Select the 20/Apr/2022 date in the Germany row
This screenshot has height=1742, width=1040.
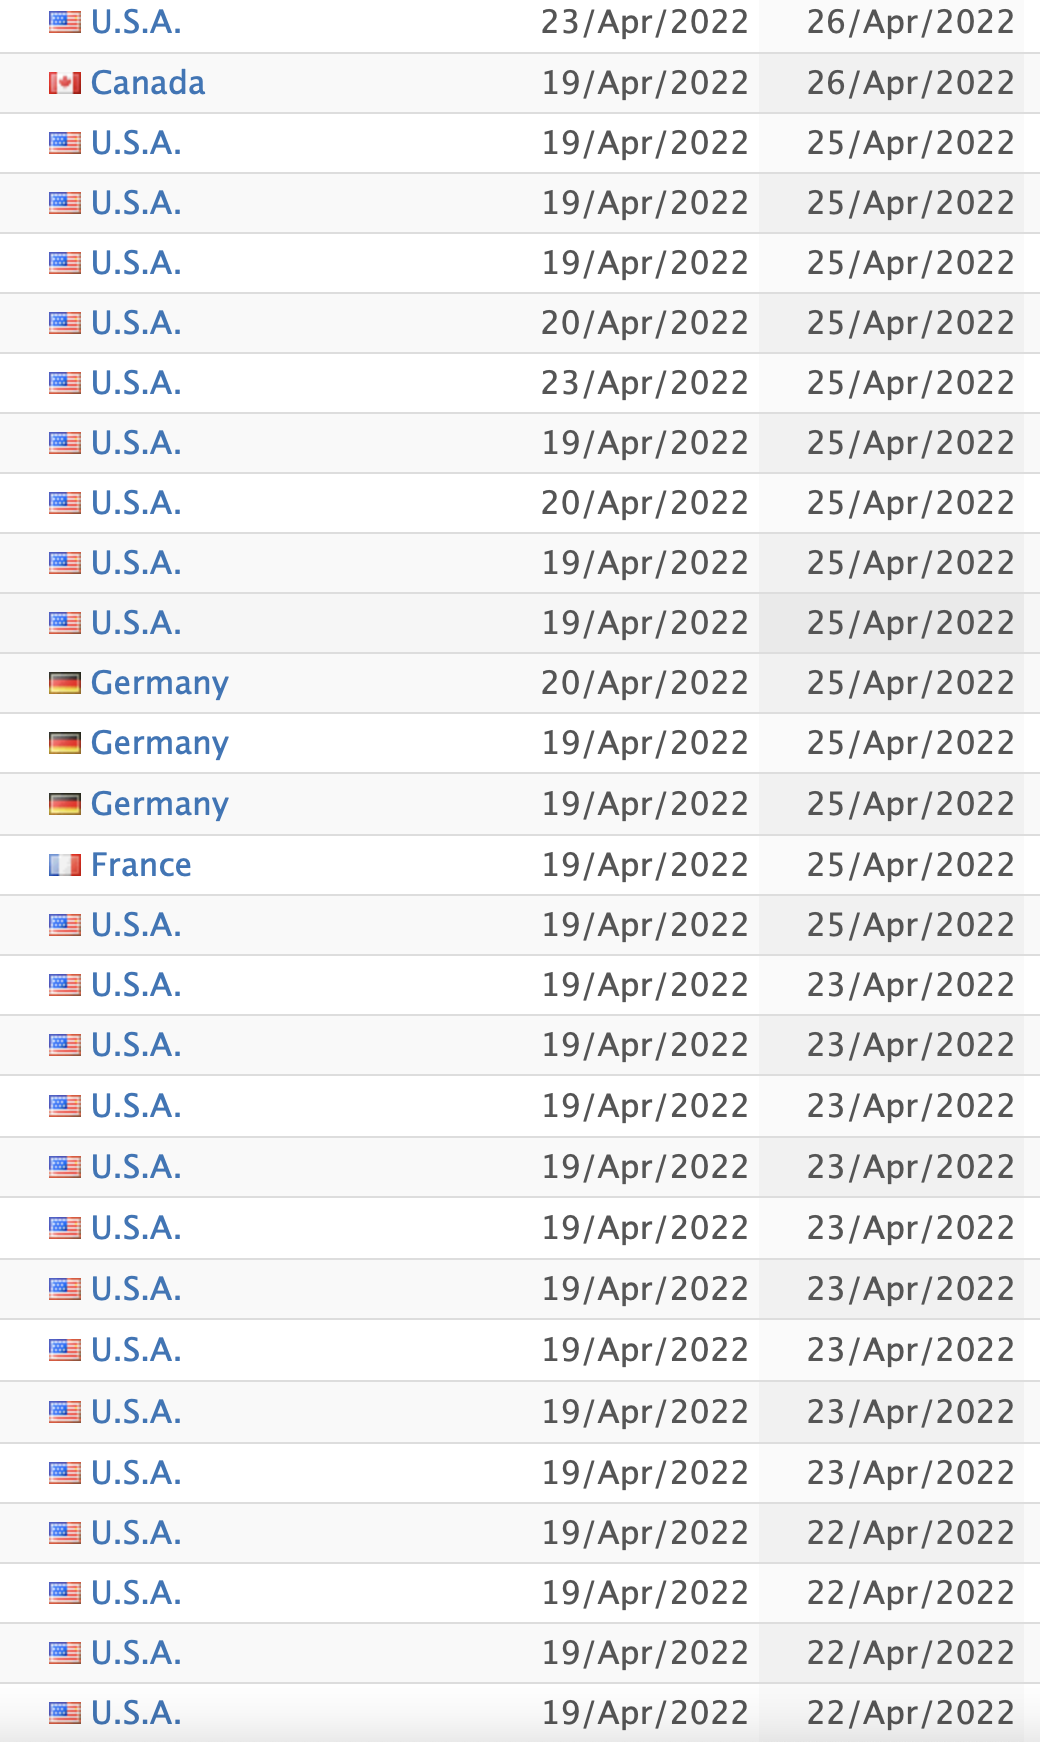click(x=645, y=683)
